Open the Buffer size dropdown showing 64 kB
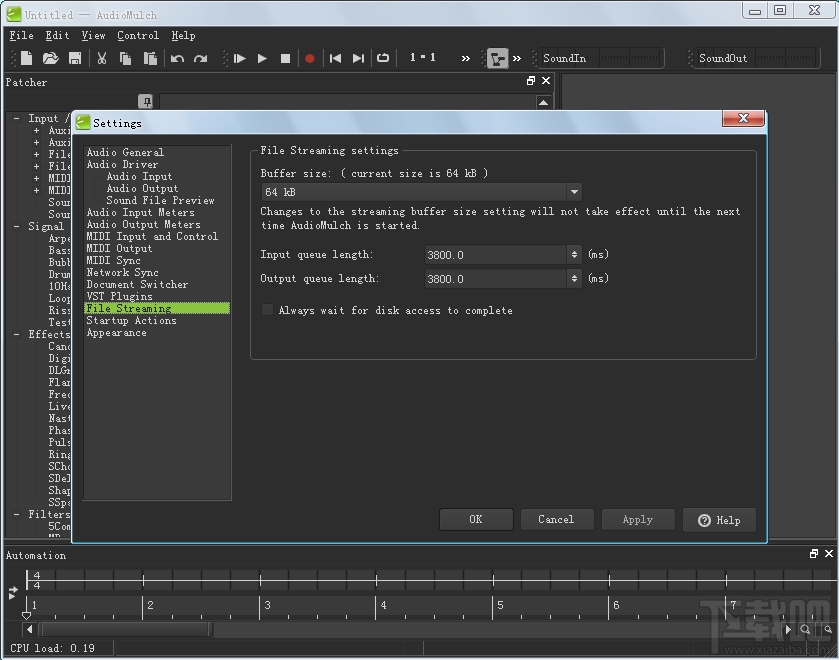839x660 pixels. coord(573,191)
